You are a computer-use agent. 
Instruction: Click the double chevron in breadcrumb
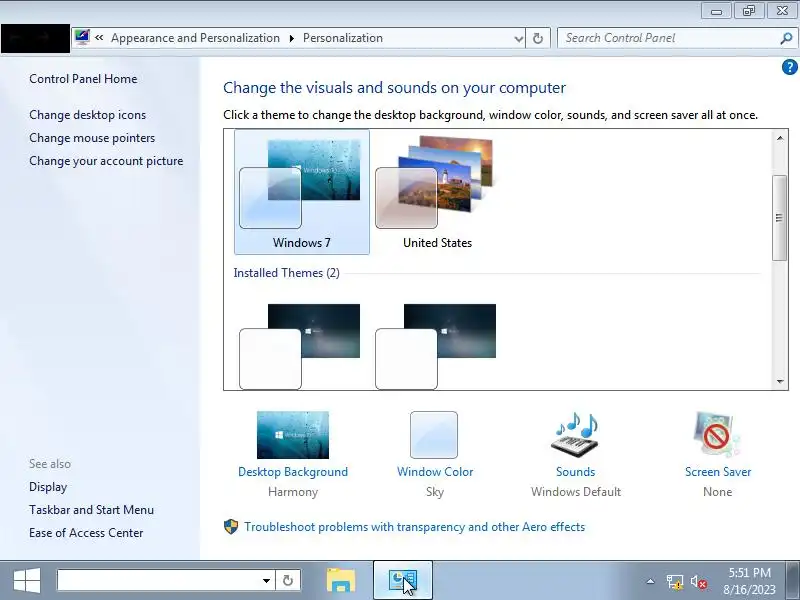point(99,37)
